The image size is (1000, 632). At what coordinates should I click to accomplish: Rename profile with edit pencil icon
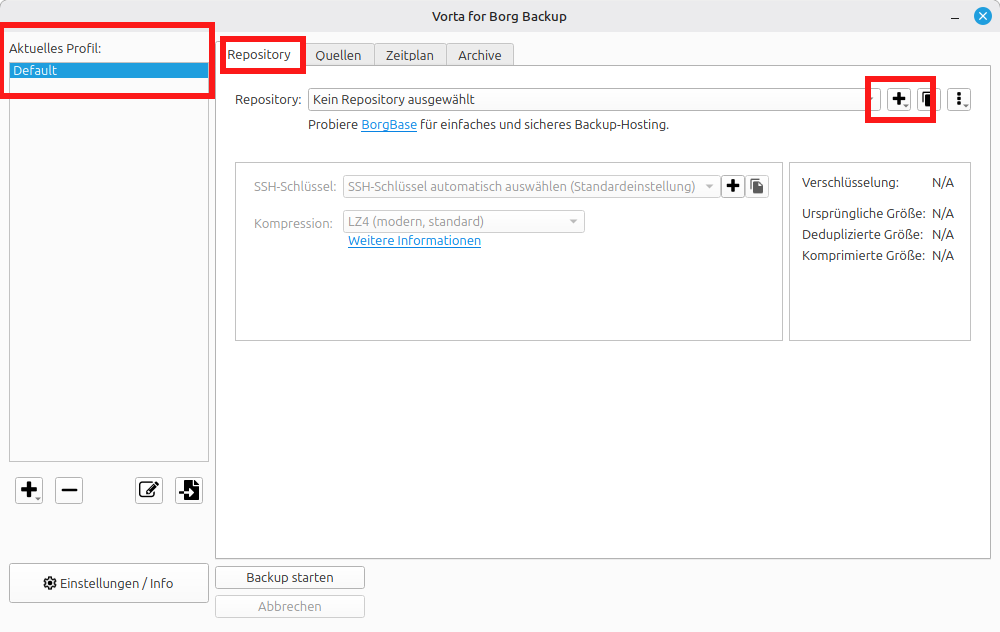point(149,490)
